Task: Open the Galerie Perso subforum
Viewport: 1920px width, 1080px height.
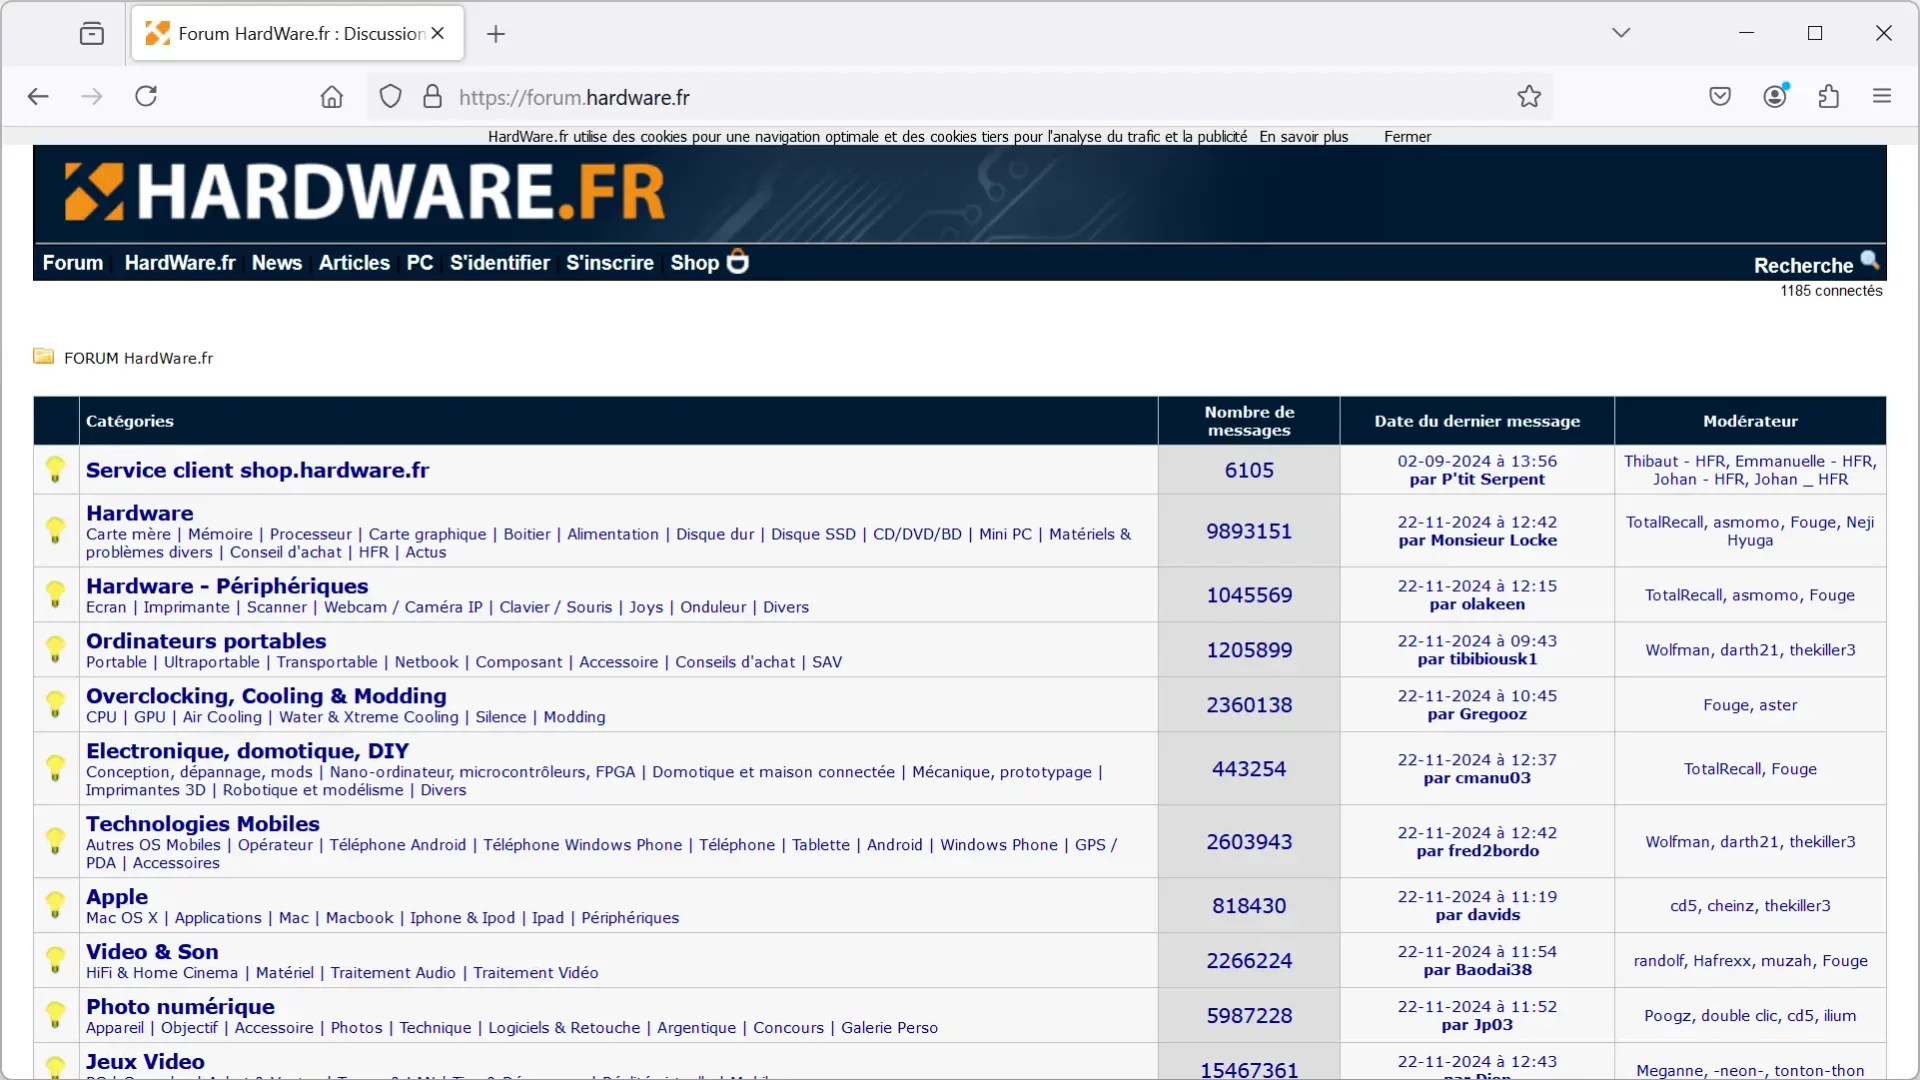Action: point(889,1028)
